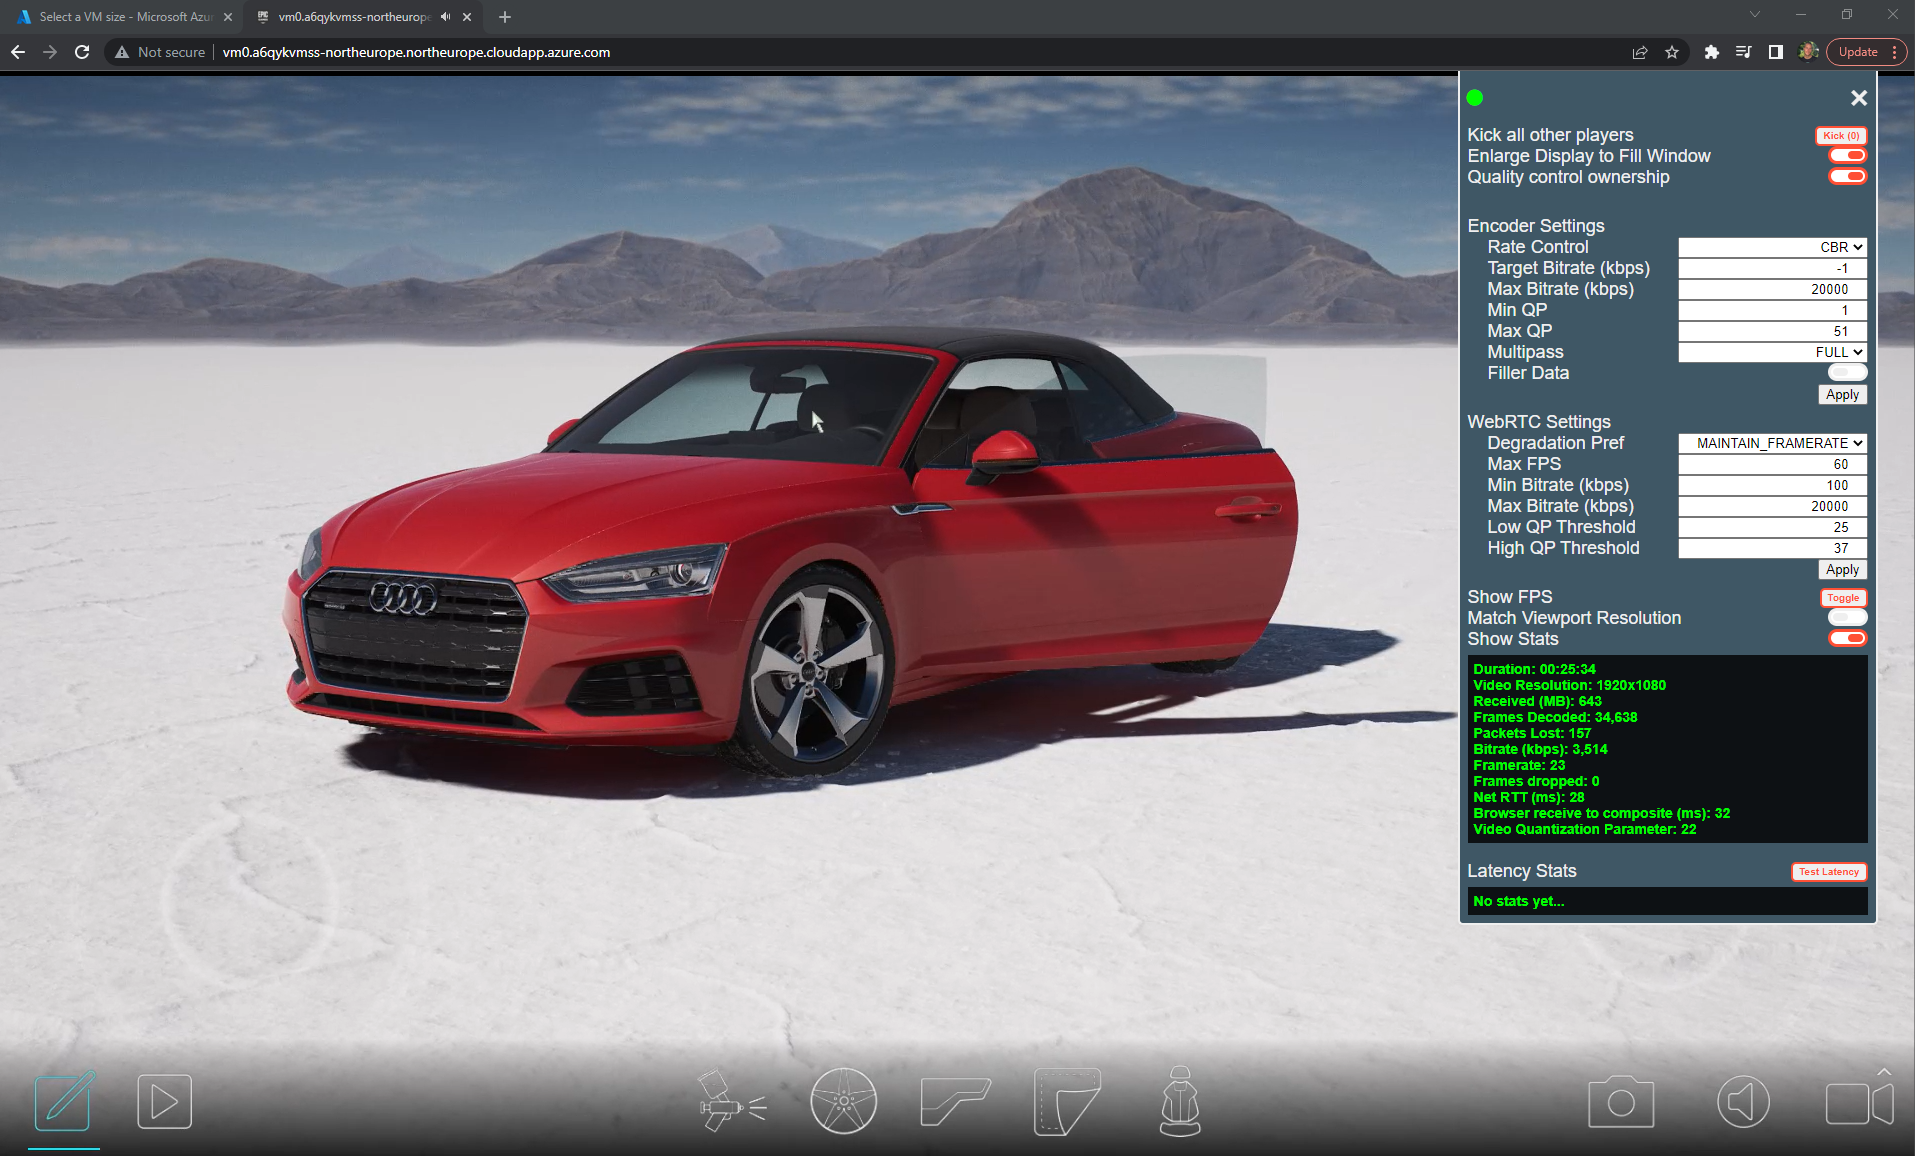Viewport: 1915px width, 1156px height.
Task: Click Max FPS input field
Action: (x=1772, y=464)
